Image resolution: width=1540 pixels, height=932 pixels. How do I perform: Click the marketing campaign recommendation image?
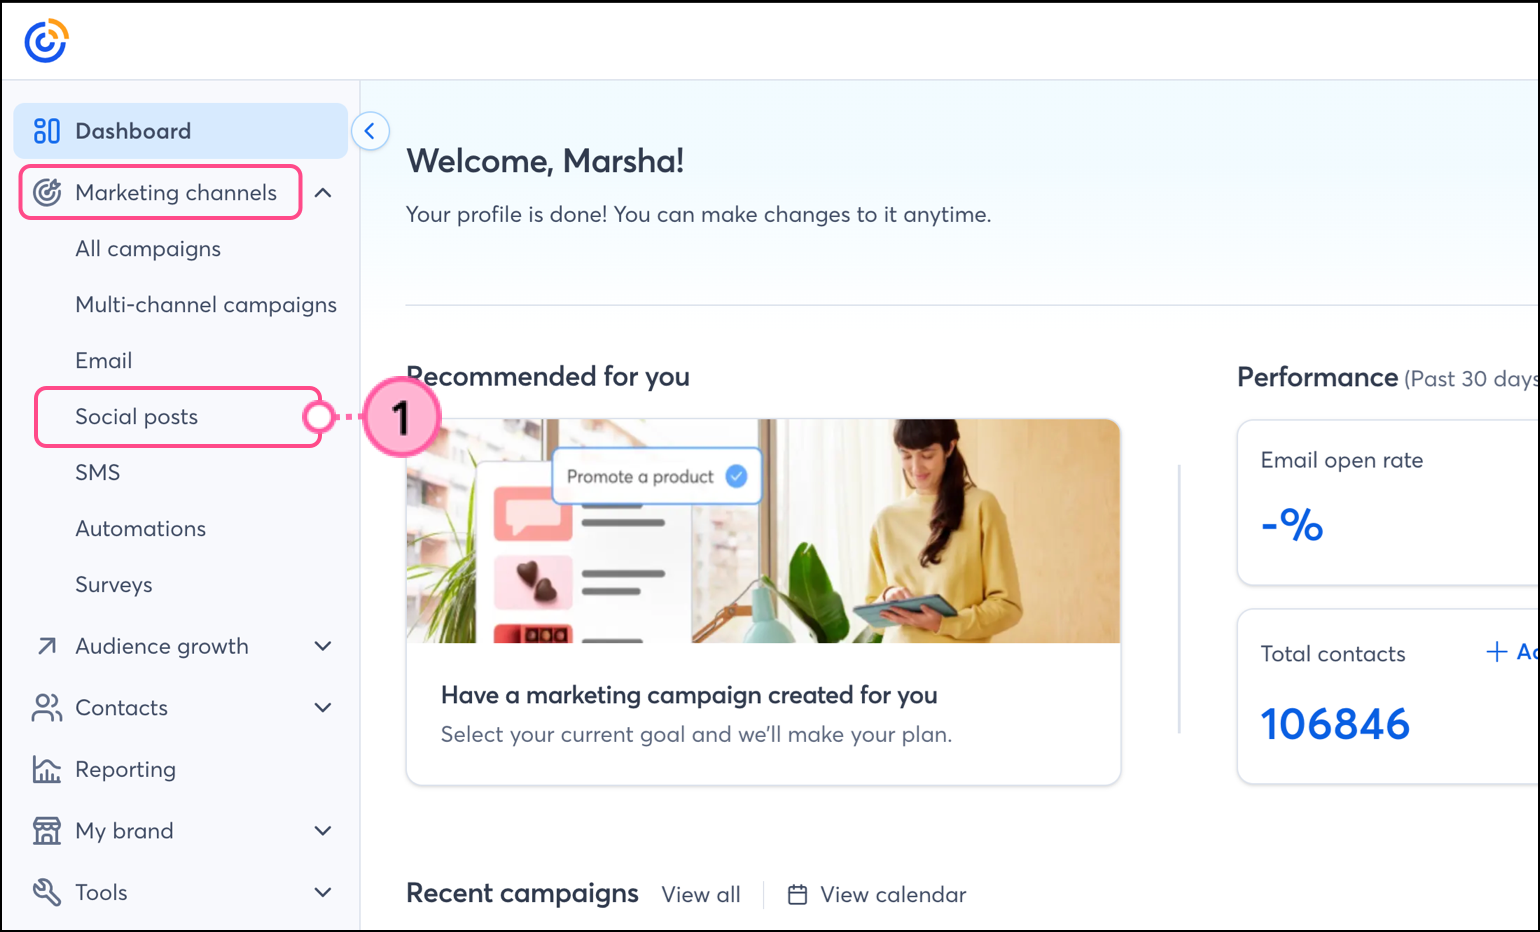click(x=763, y=531)
